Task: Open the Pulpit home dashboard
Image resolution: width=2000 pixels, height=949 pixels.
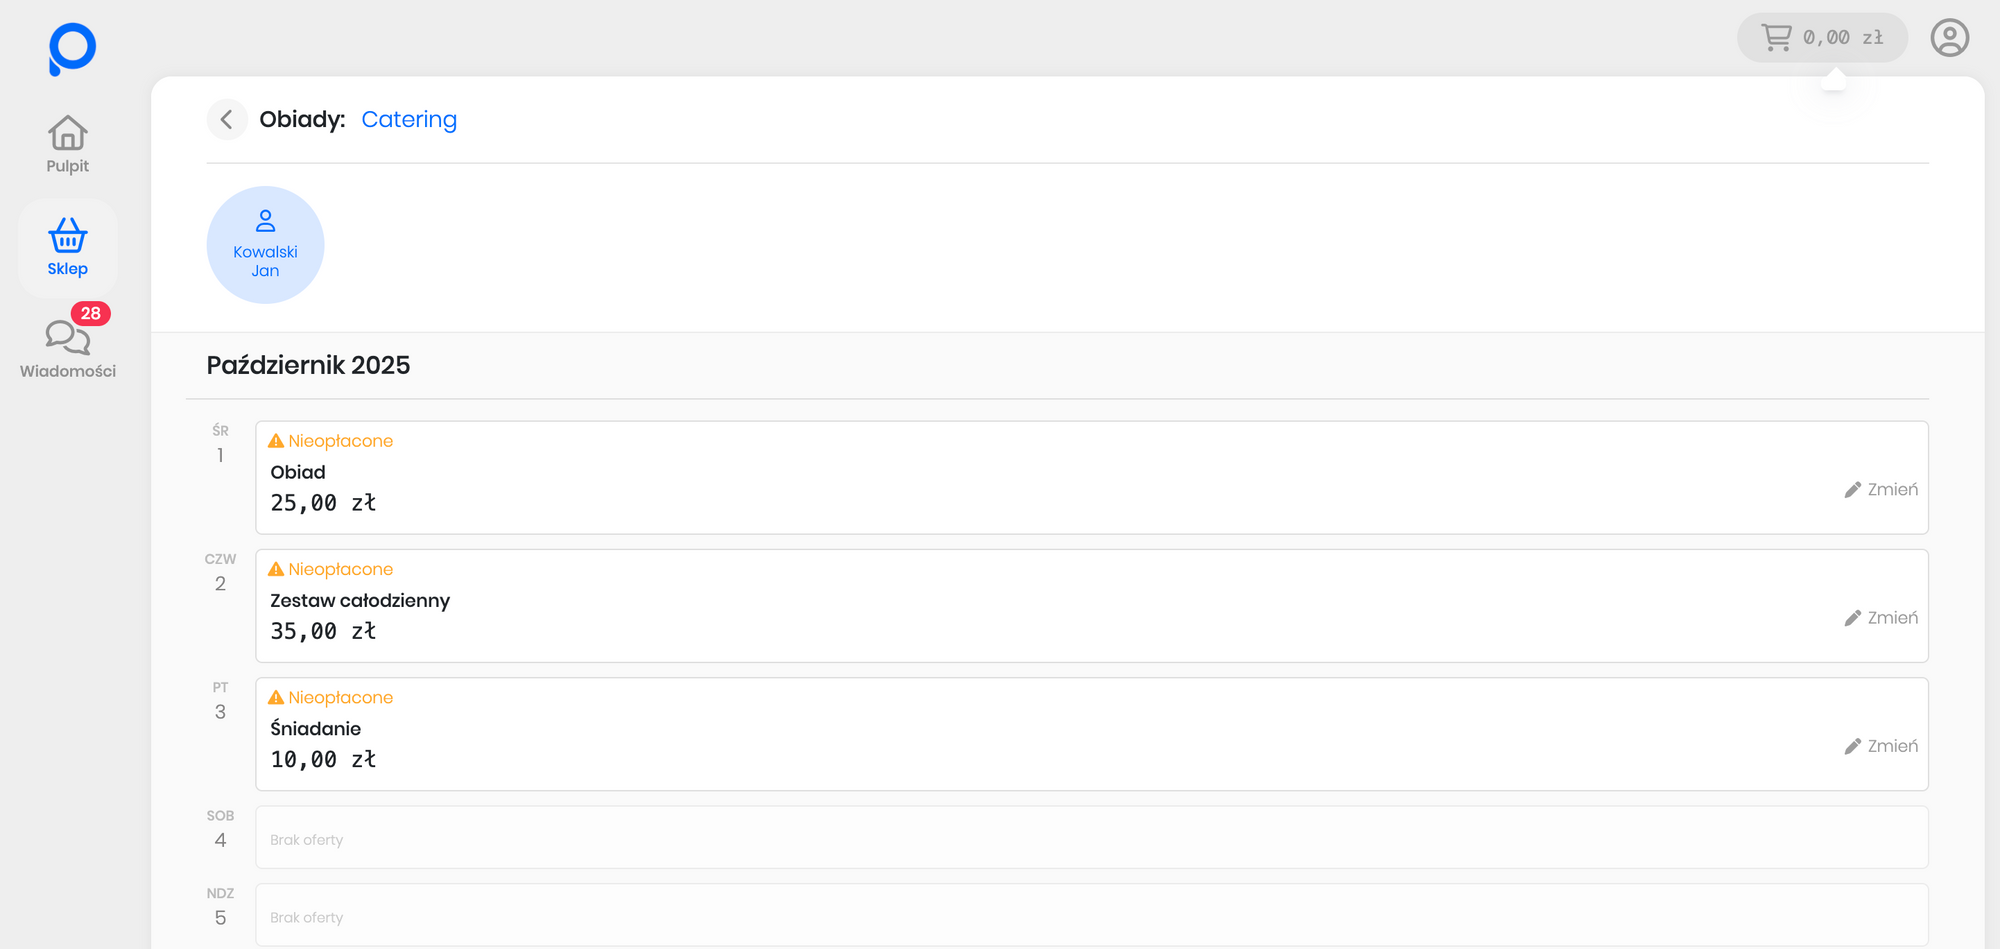Action: click(x=68, y=145)
